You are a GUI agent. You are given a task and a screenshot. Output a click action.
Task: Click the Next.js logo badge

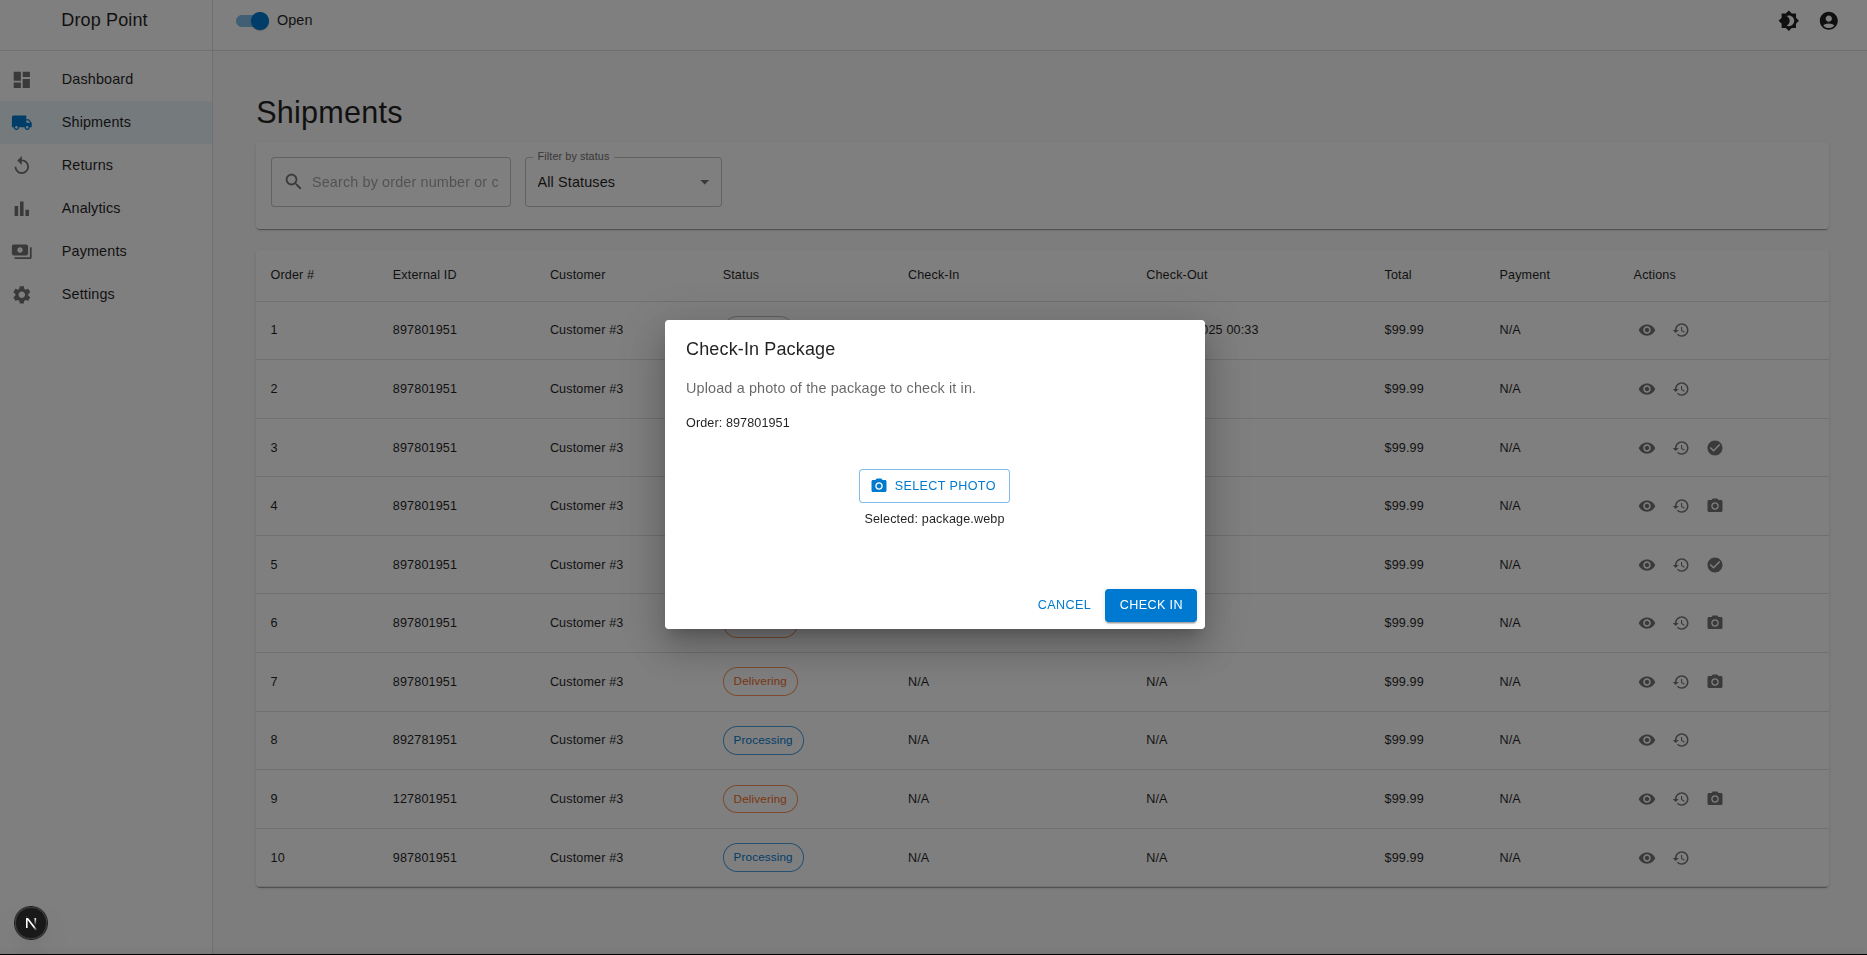(31, 923)
